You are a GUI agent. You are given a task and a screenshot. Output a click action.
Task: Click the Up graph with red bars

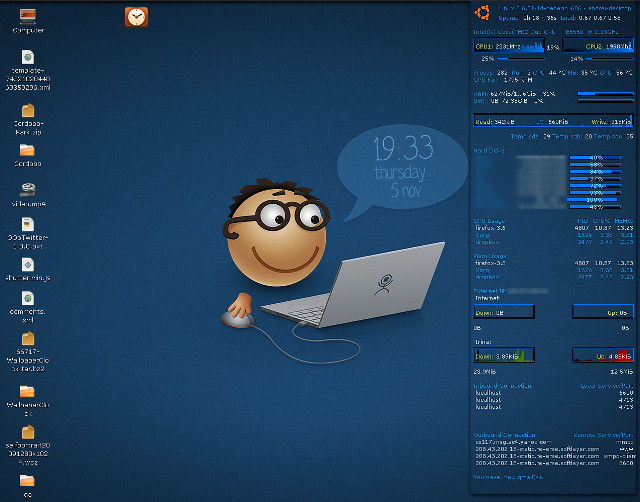602,355
